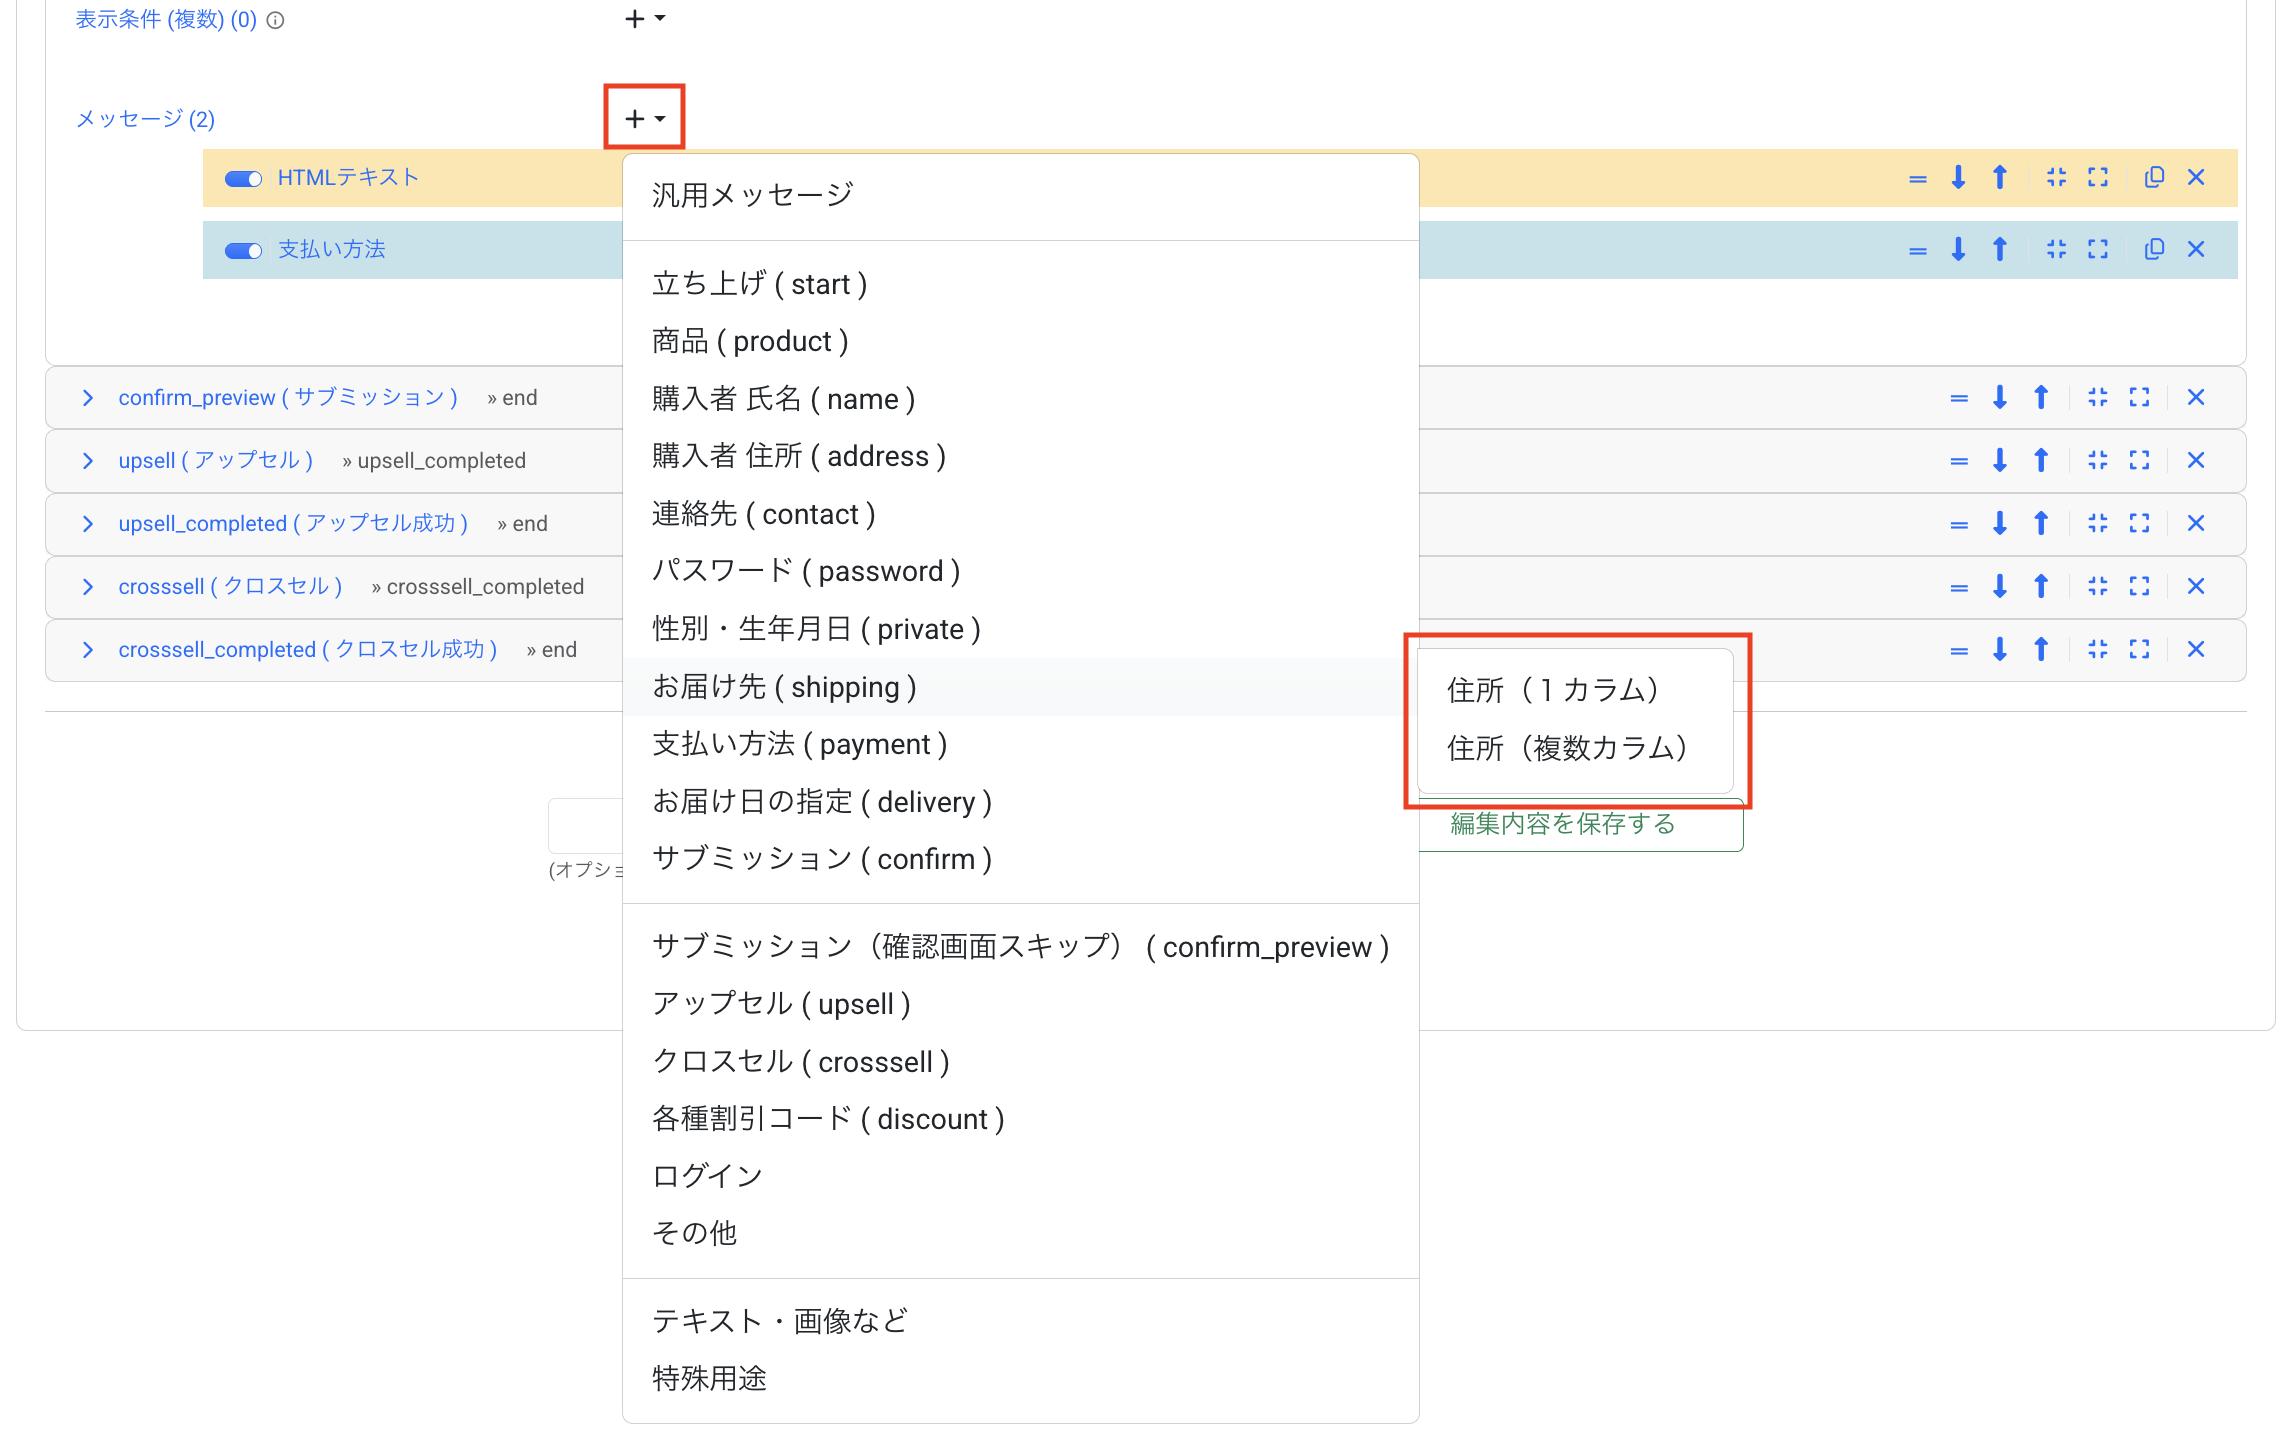Collapse the HTMLテキスト row
Image resolution: width=2282 pixels, height=1431 pixels.
(2056, 177)
